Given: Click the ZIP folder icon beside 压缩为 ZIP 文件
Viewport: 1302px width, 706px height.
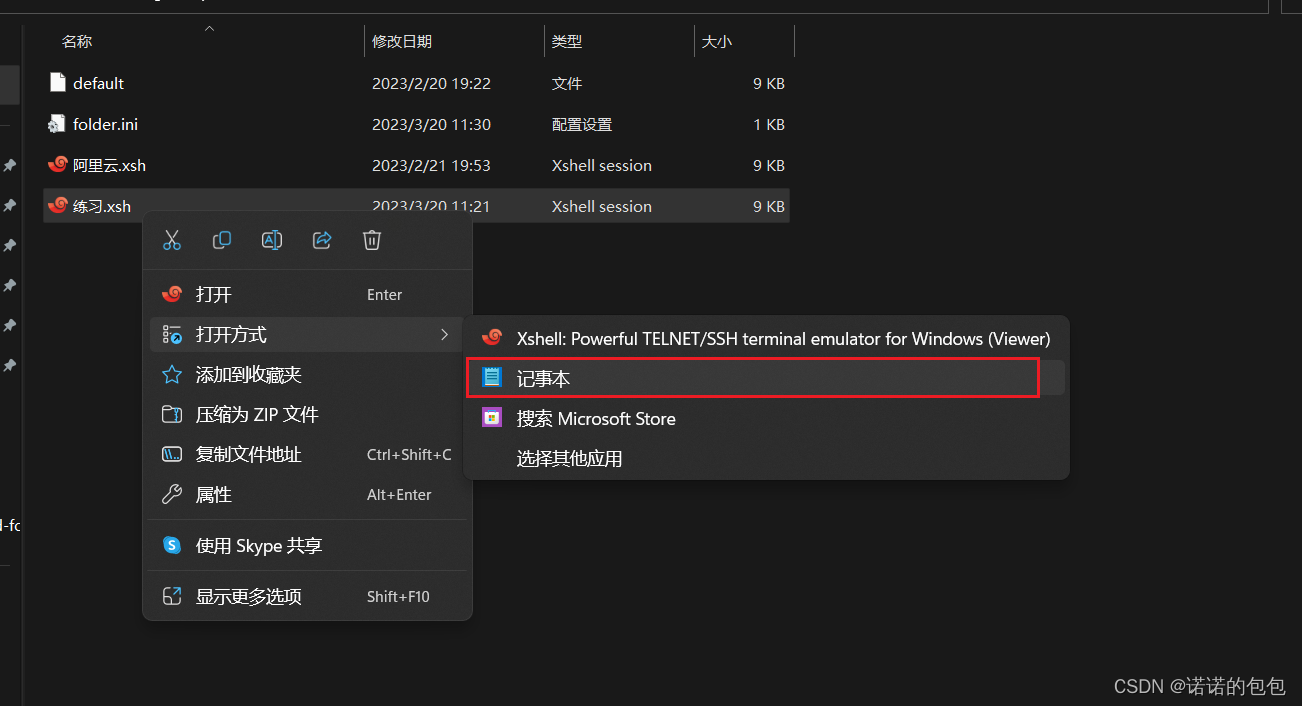Looking at the screenshot, I should pos(172,414).
